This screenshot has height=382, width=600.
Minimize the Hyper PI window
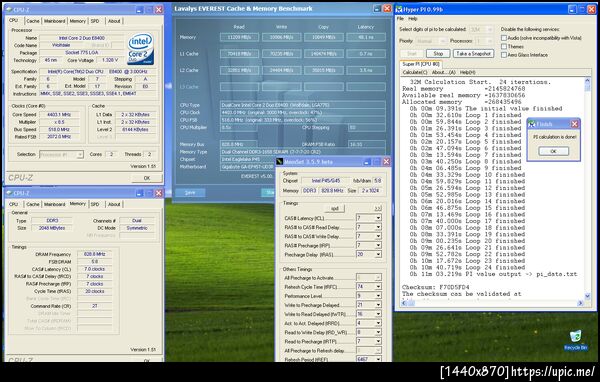(572, 9)
